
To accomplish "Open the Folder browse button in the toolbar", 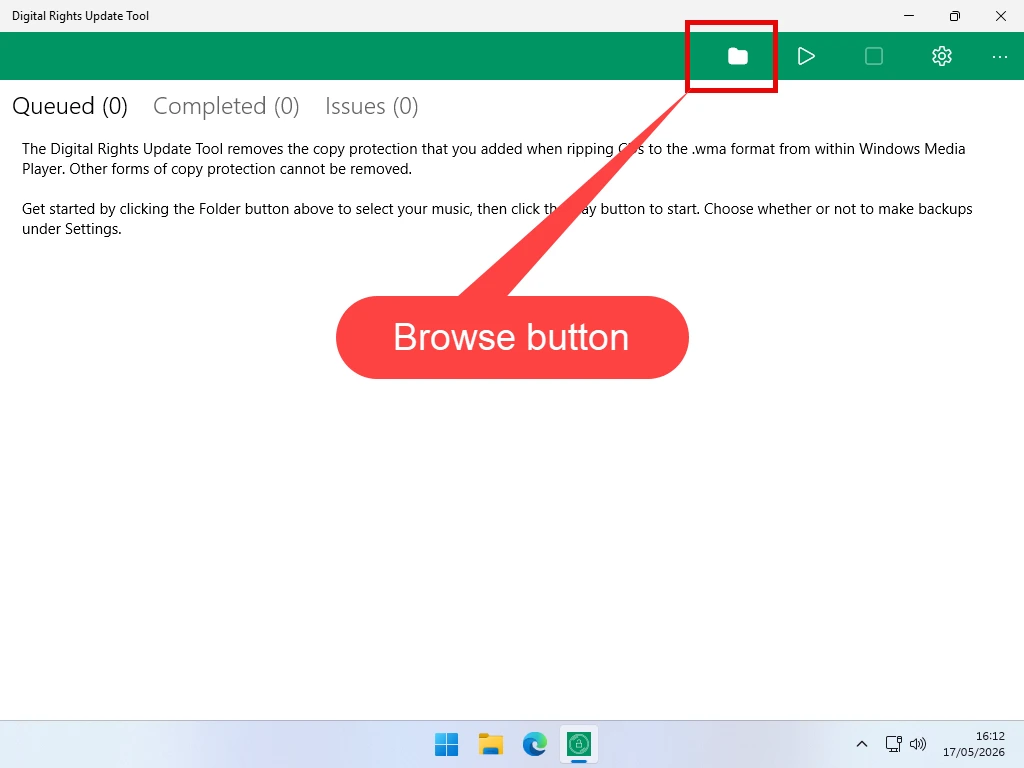I will 738,56.
